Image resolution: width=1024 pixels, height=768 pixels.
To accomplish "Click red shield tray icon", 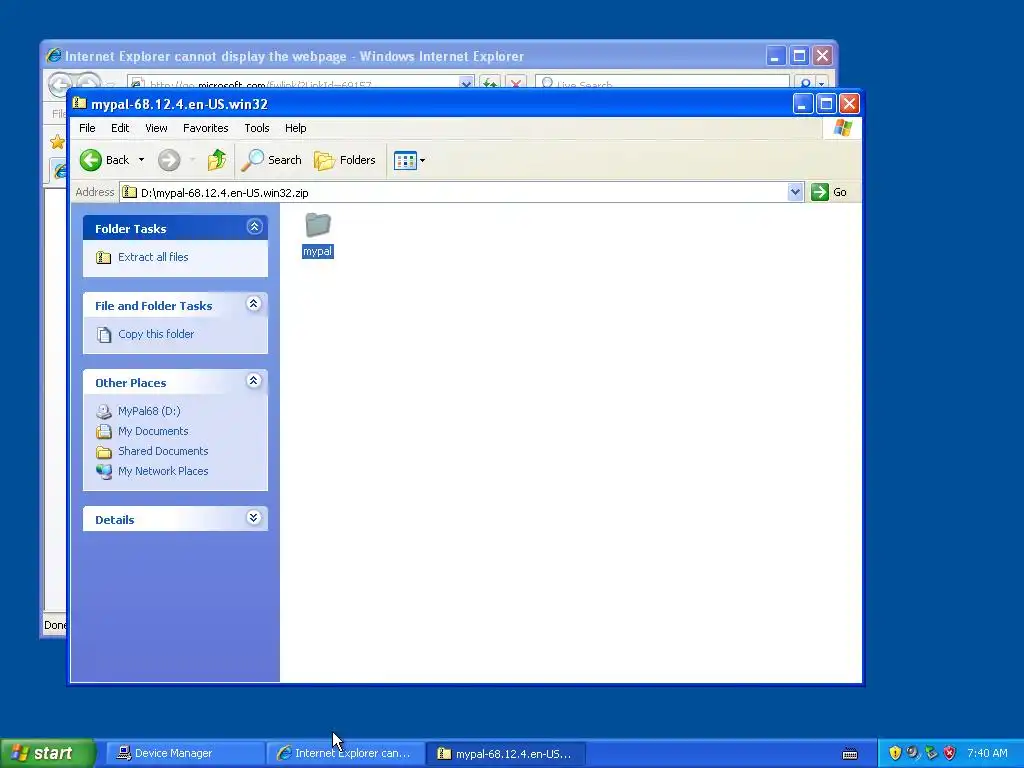I will (950, 753).
